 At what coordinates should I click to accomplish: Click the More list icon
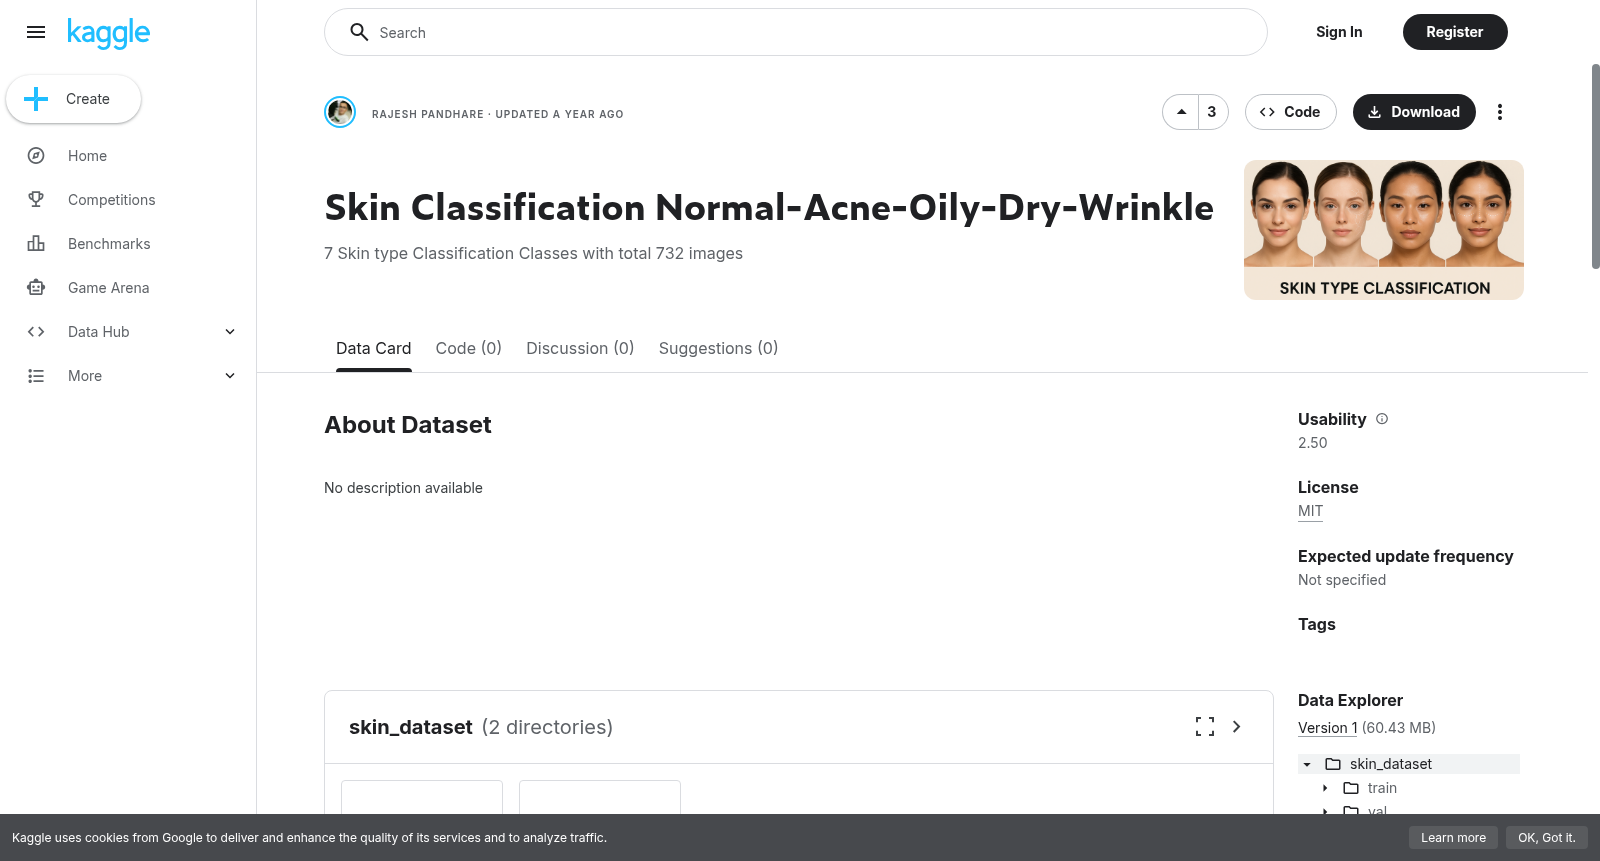click(x=36, y=376)
